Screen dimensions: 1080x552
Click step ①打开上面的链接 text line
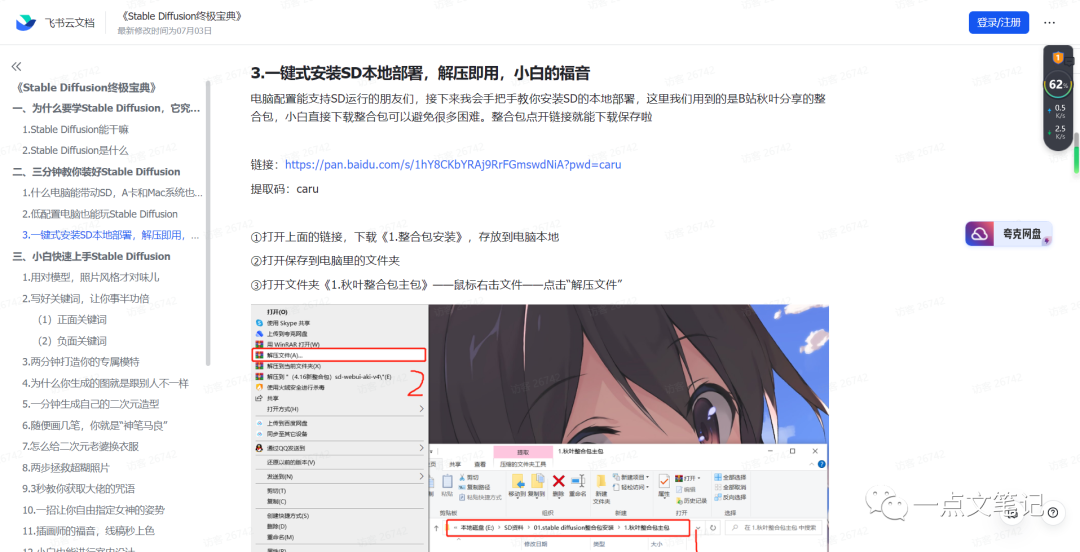405,237
